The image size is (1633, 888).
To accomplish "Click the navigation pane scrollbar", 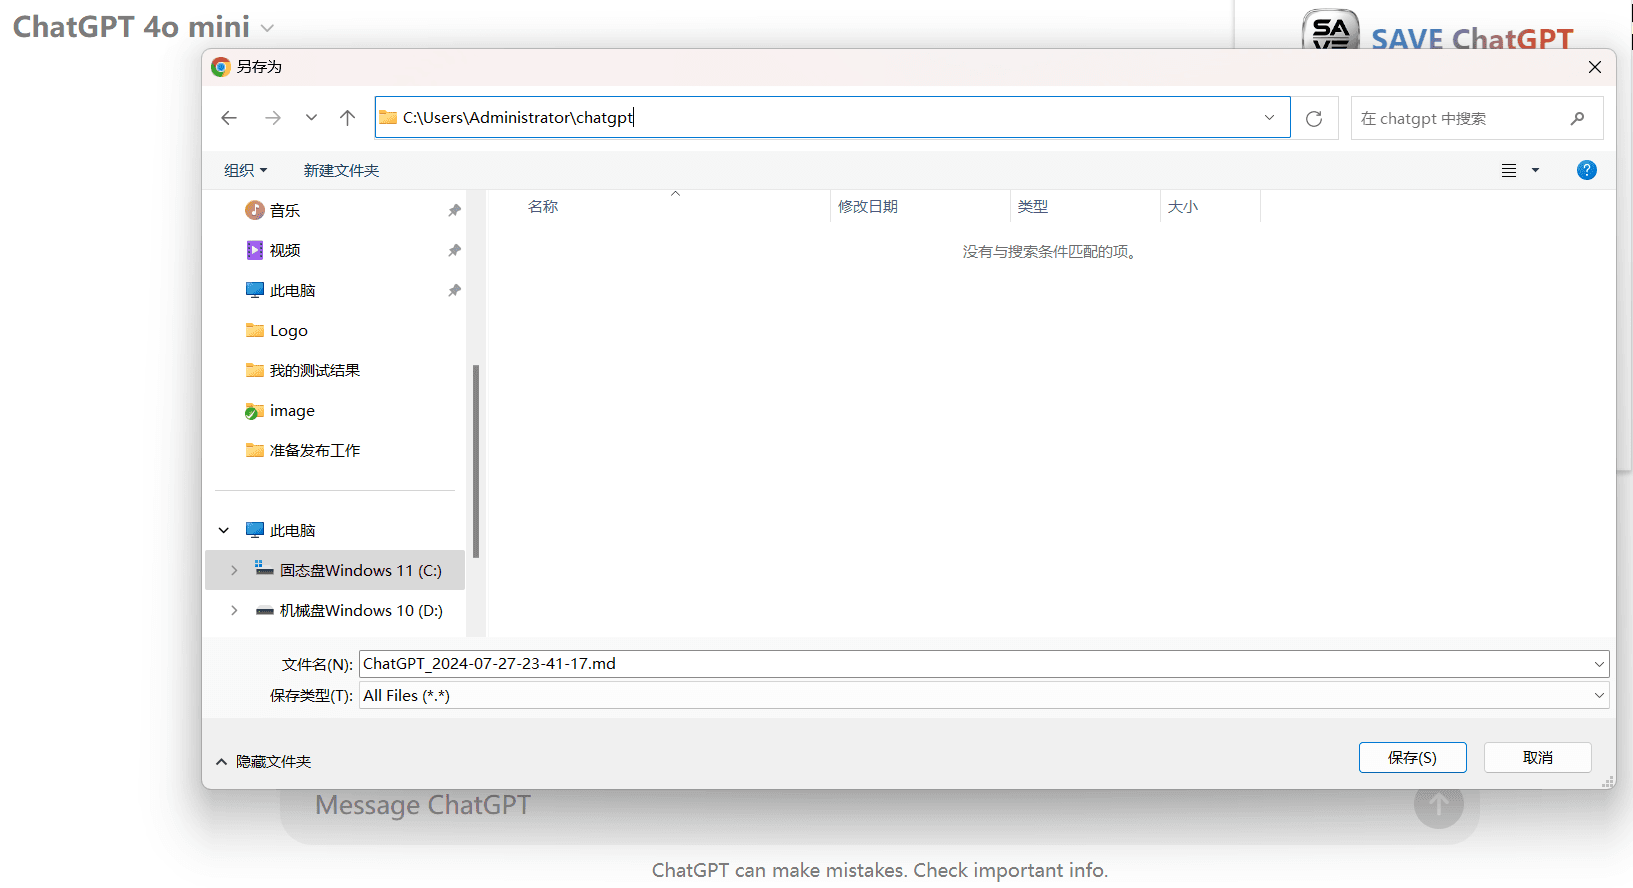I will click(x=476, y=461).
